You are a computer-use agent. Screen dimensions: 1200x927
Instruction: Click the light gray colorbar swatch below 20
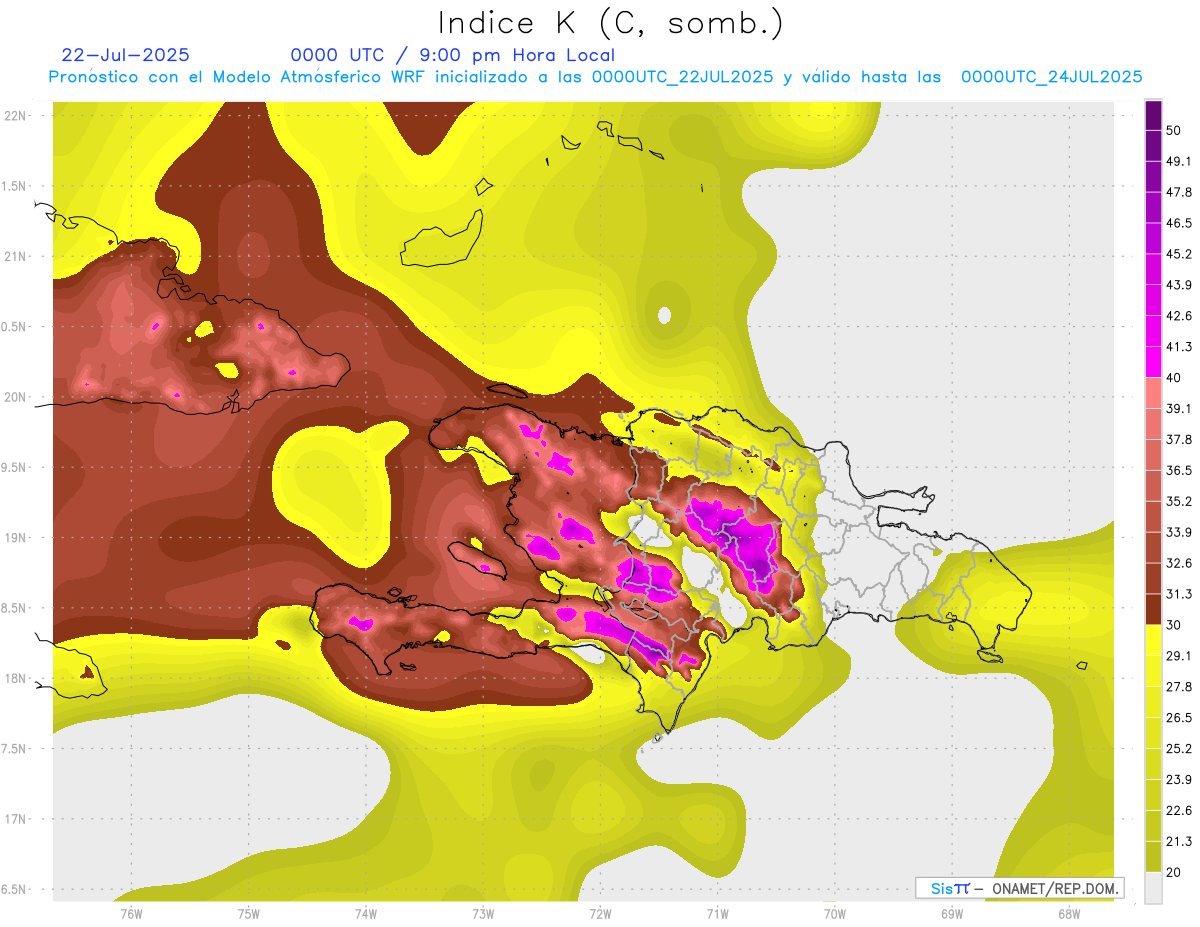point(1153,888)
